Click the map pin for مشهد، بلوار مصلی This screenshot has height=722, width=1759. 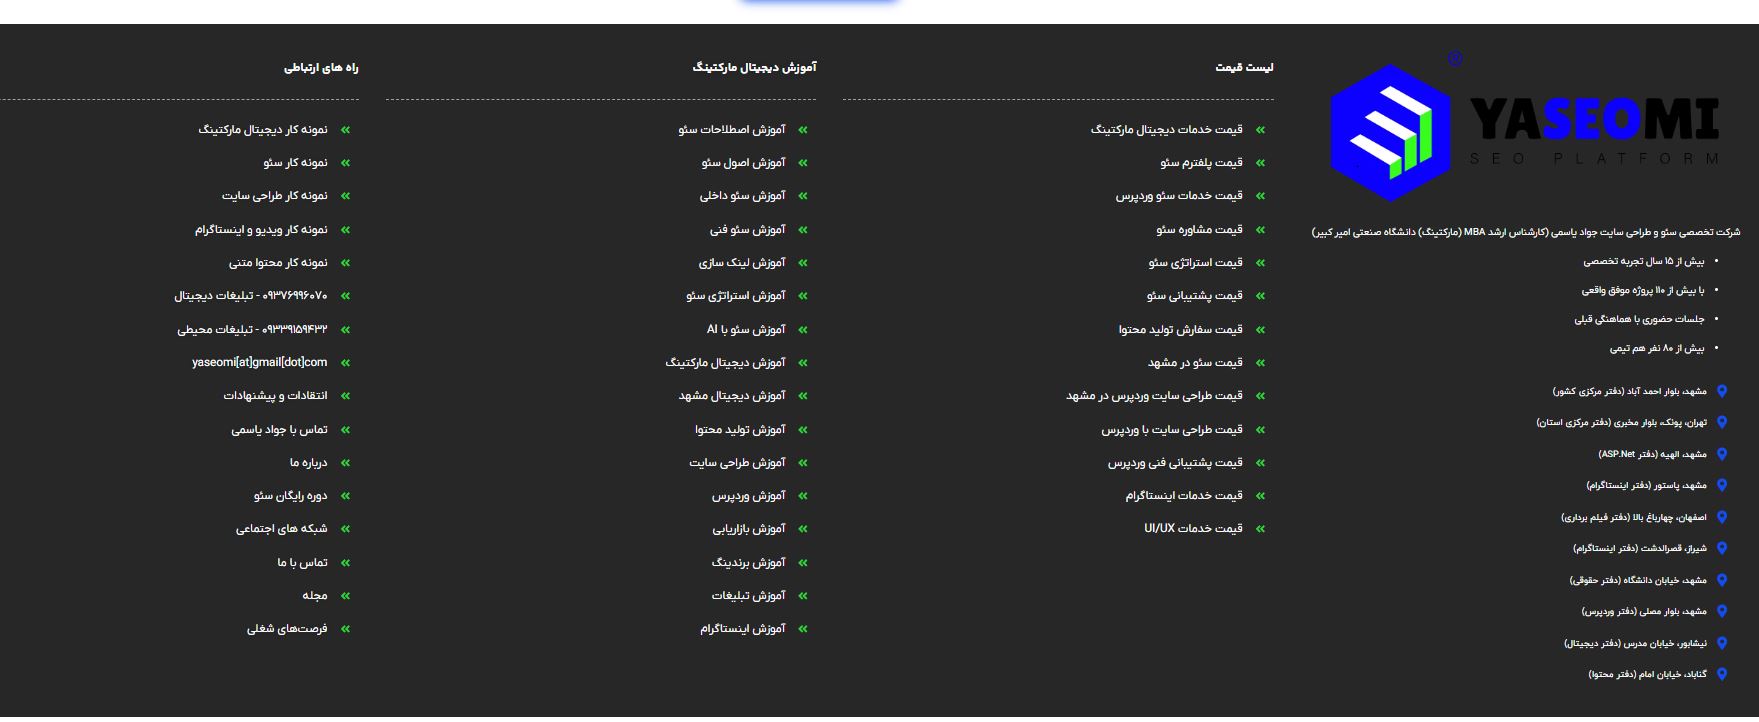coord(1722,611)
